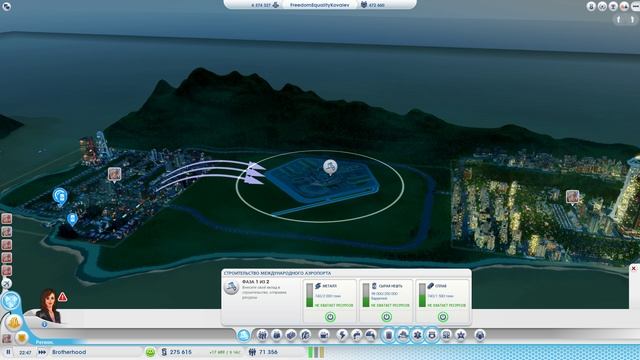The image size is (640, 360).
Task: Open the last round icon at toolbar's right end
Action: (480, 335)
